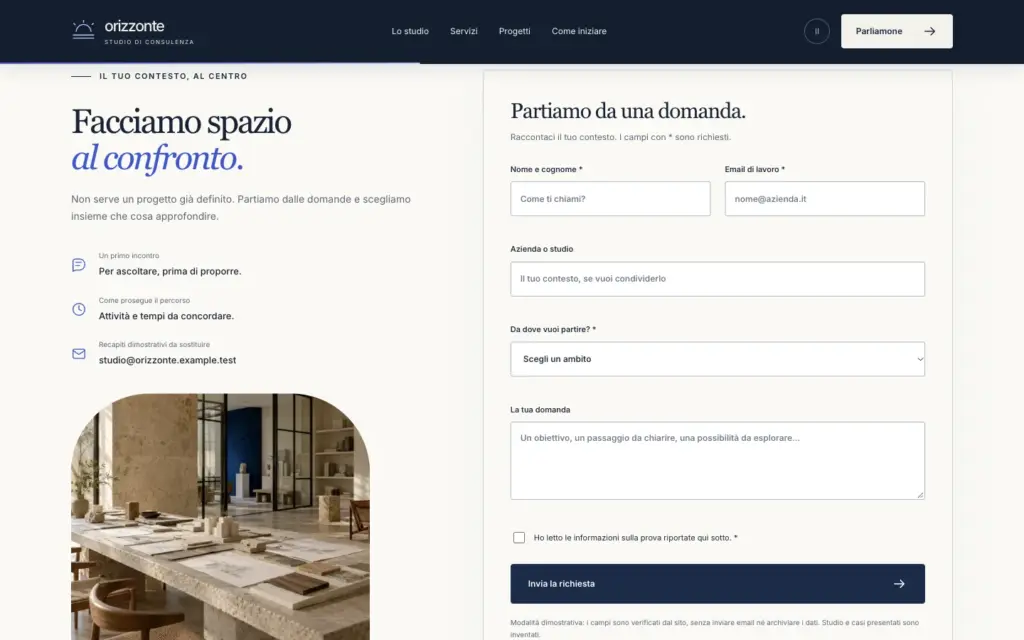Click the 'STUDIO DI CONSULENZA' tagline
Image resolution: width=1024 pixels, height=640 pixels.
[x=149, y=42]
